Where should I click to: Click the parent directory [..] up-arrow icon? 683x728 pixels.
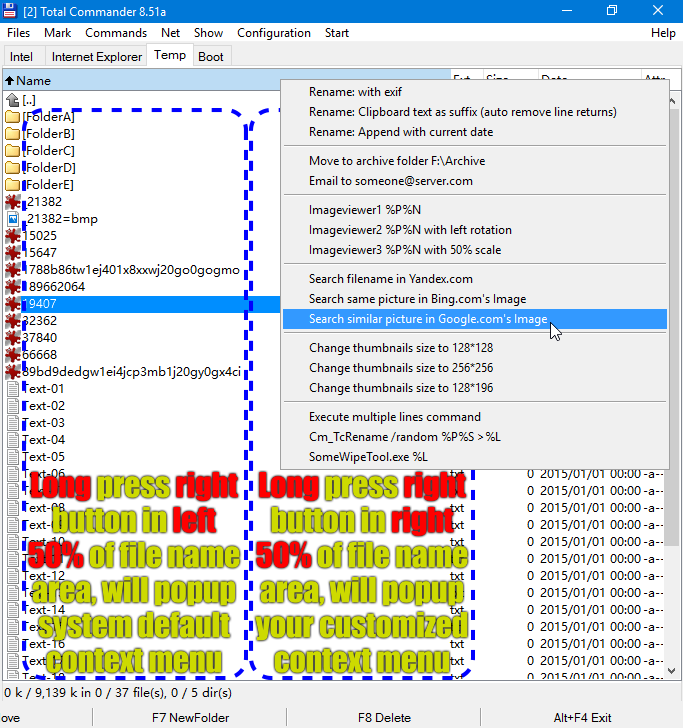(13, 99)
